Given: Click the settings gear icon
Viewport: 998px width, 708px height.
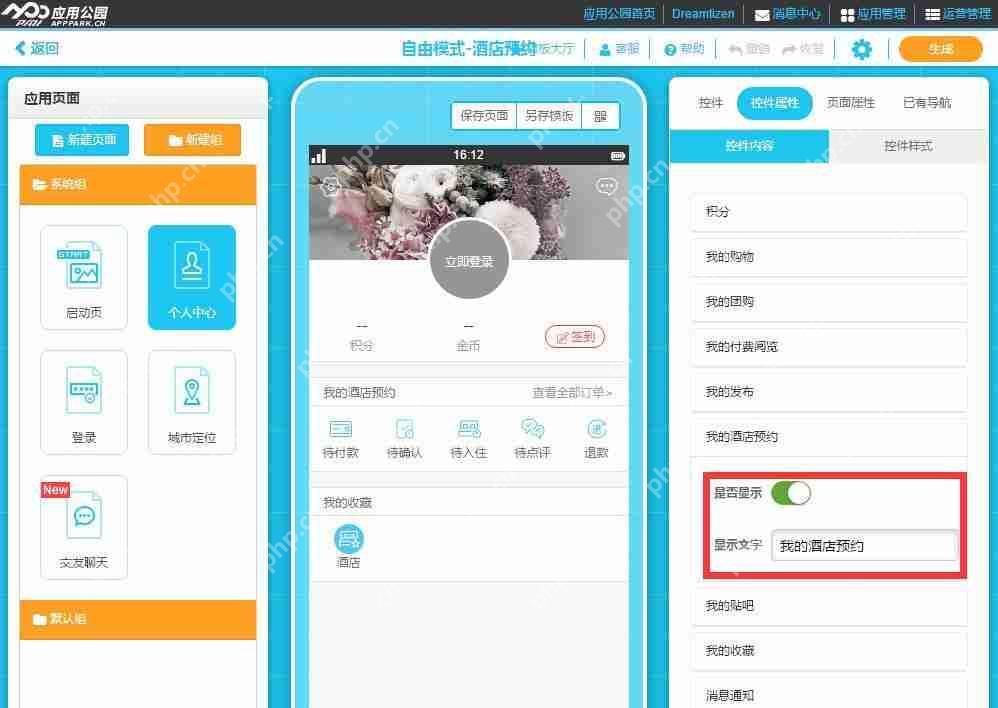Looking at the screenshot, I should [x=862, y=48].
